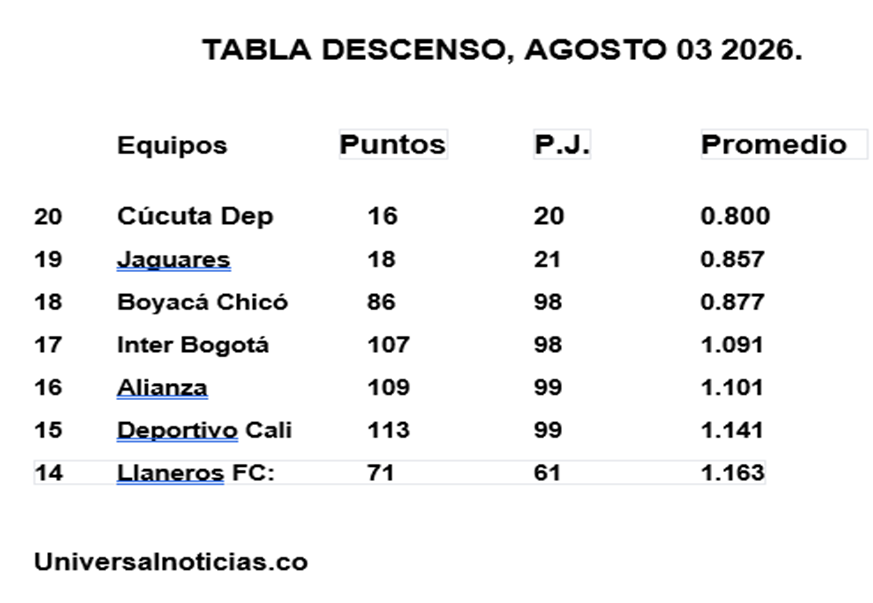The width and height of the screenshot is (873, 603).
Task: Select the Puntos column header box
Action: [x=393, y=144]
